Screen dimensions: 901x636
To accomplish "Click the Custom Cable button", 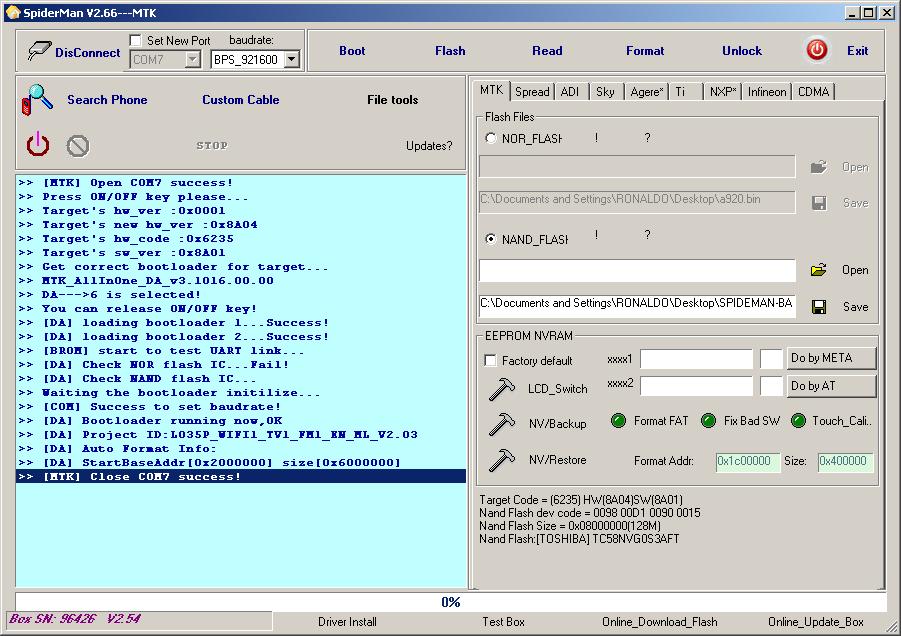I will 241,99.
